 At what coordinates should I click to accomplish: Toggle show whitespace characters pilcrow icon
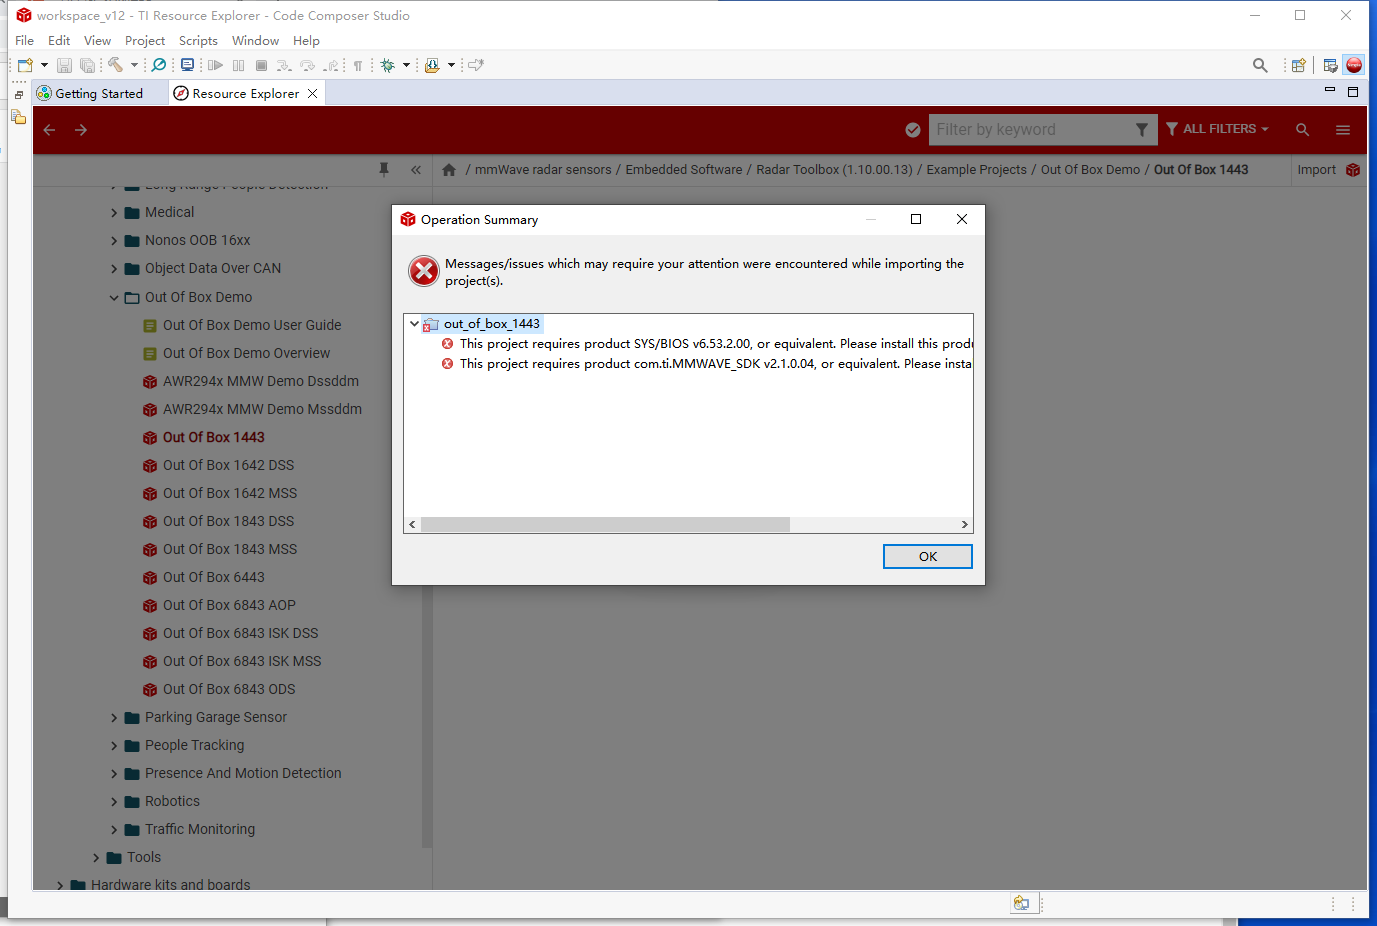pos(358,65)
